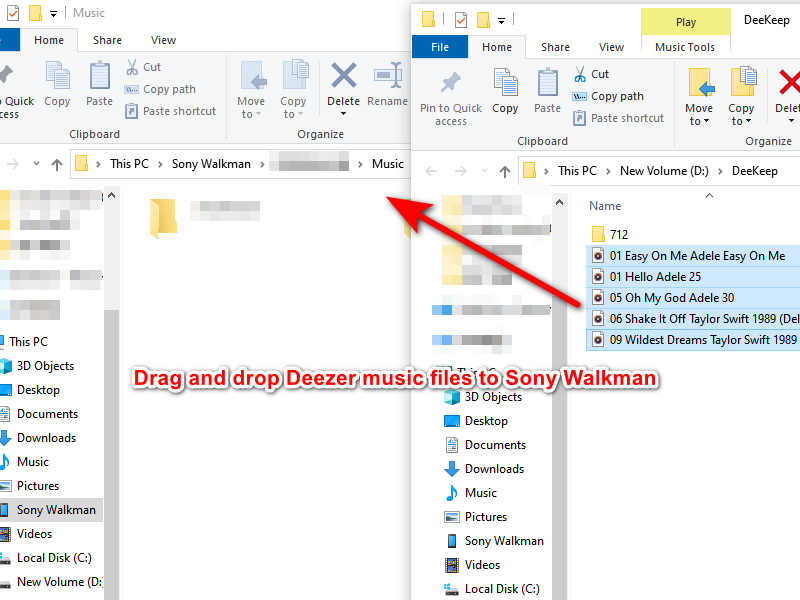Select 3D Objects in left window sidebar
Image resolution: width=800 pixels, height=600 pixels.
click(45, 366)
